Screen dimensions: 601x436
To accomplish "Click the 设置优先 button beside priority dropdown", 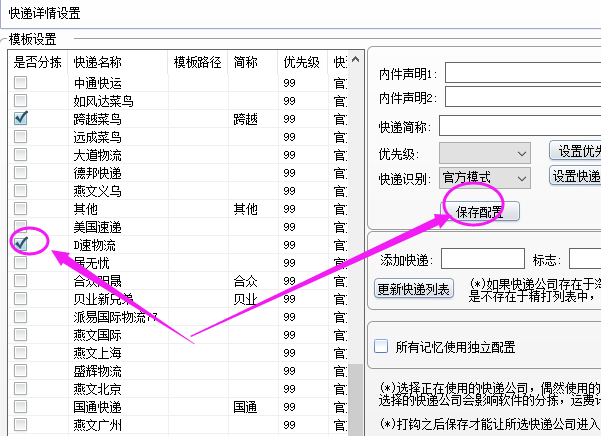I will point(576,151).
